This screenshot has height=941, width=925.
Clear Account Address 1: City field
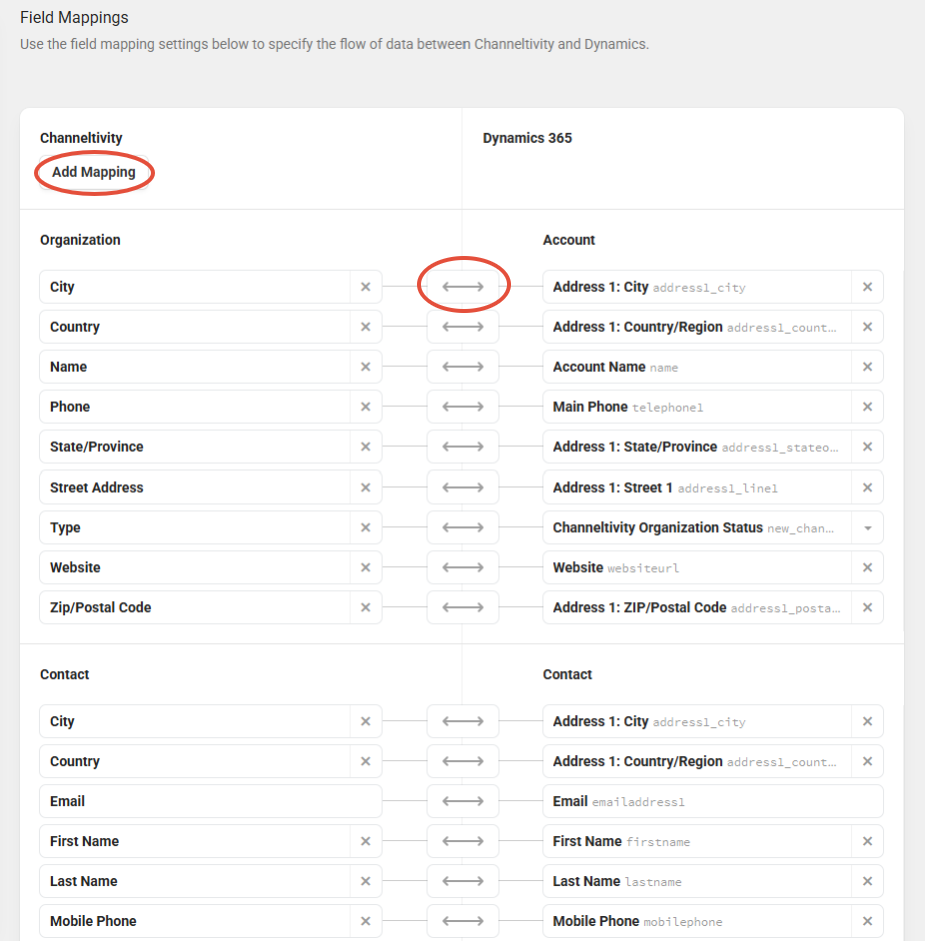867,287
